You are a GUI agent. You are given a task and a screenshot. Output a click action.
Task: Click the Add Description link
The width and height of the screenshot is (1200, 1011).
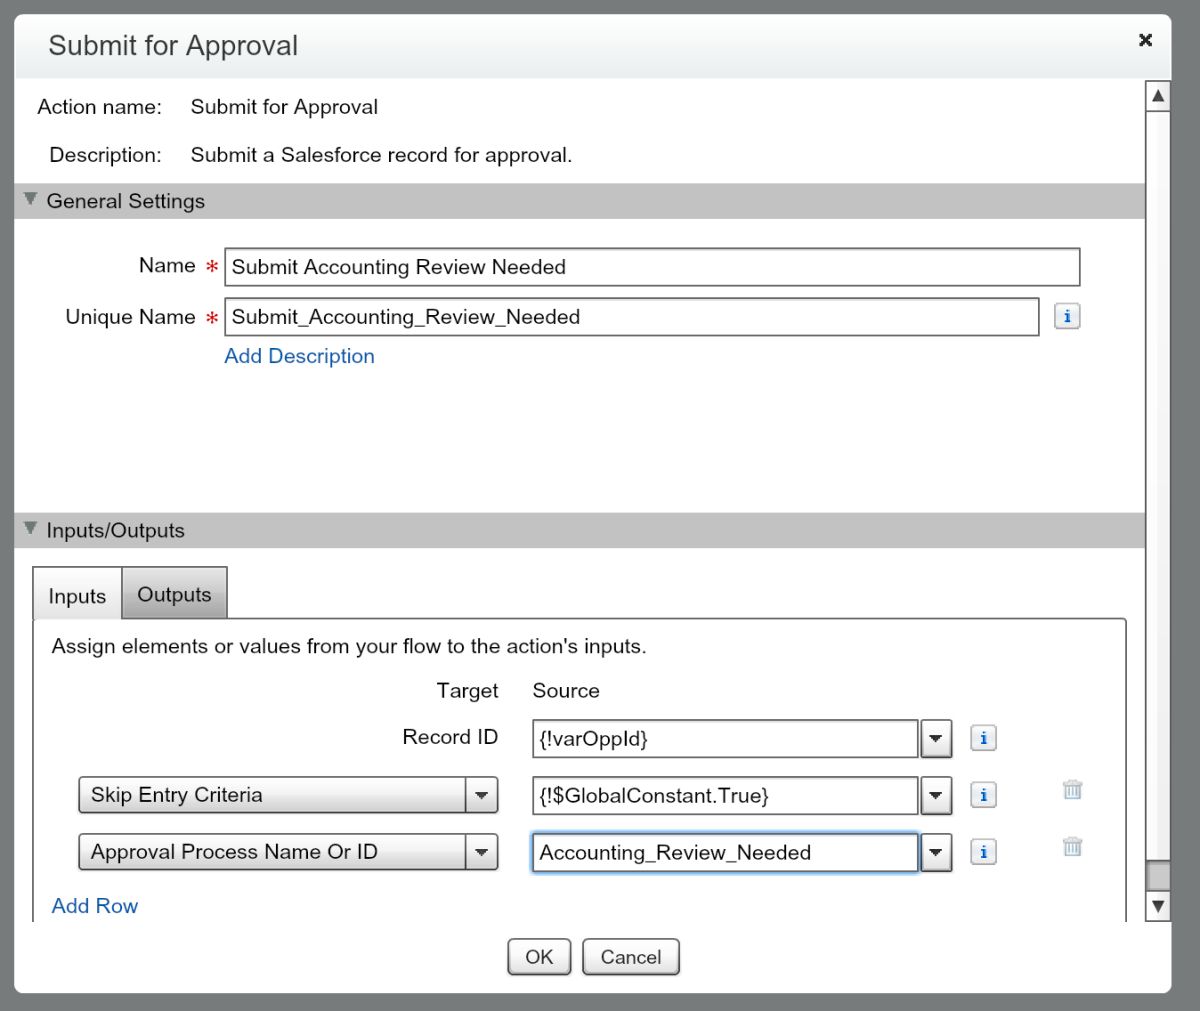(x=299, y=356)
